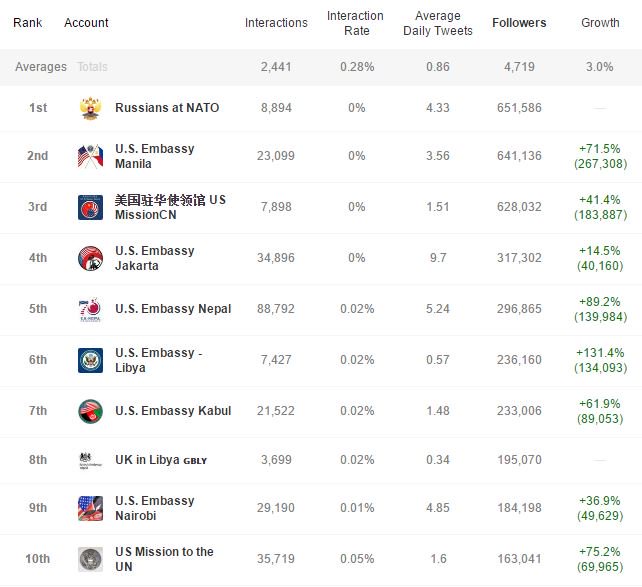Click the UK in Libya crest avatar

tap(90, 460)
